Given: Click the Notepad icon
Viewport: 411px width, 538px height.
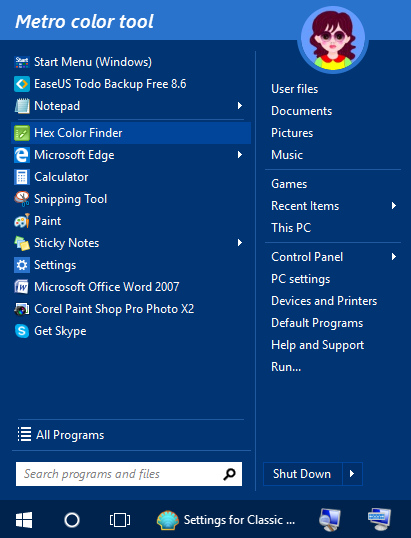Looking at the screenshot, I should point(22,106).
